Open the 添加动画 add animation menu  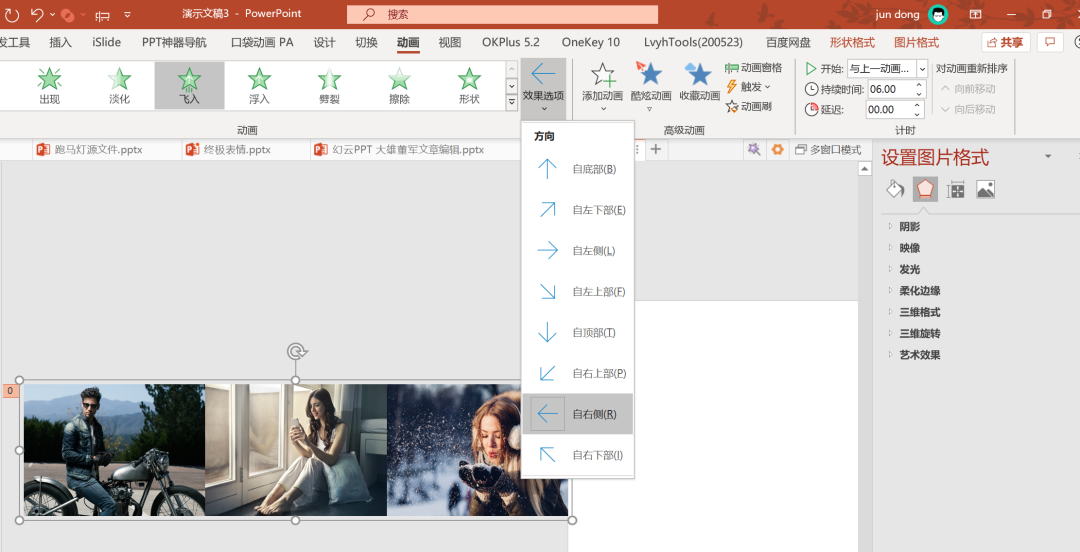[603, 87]
